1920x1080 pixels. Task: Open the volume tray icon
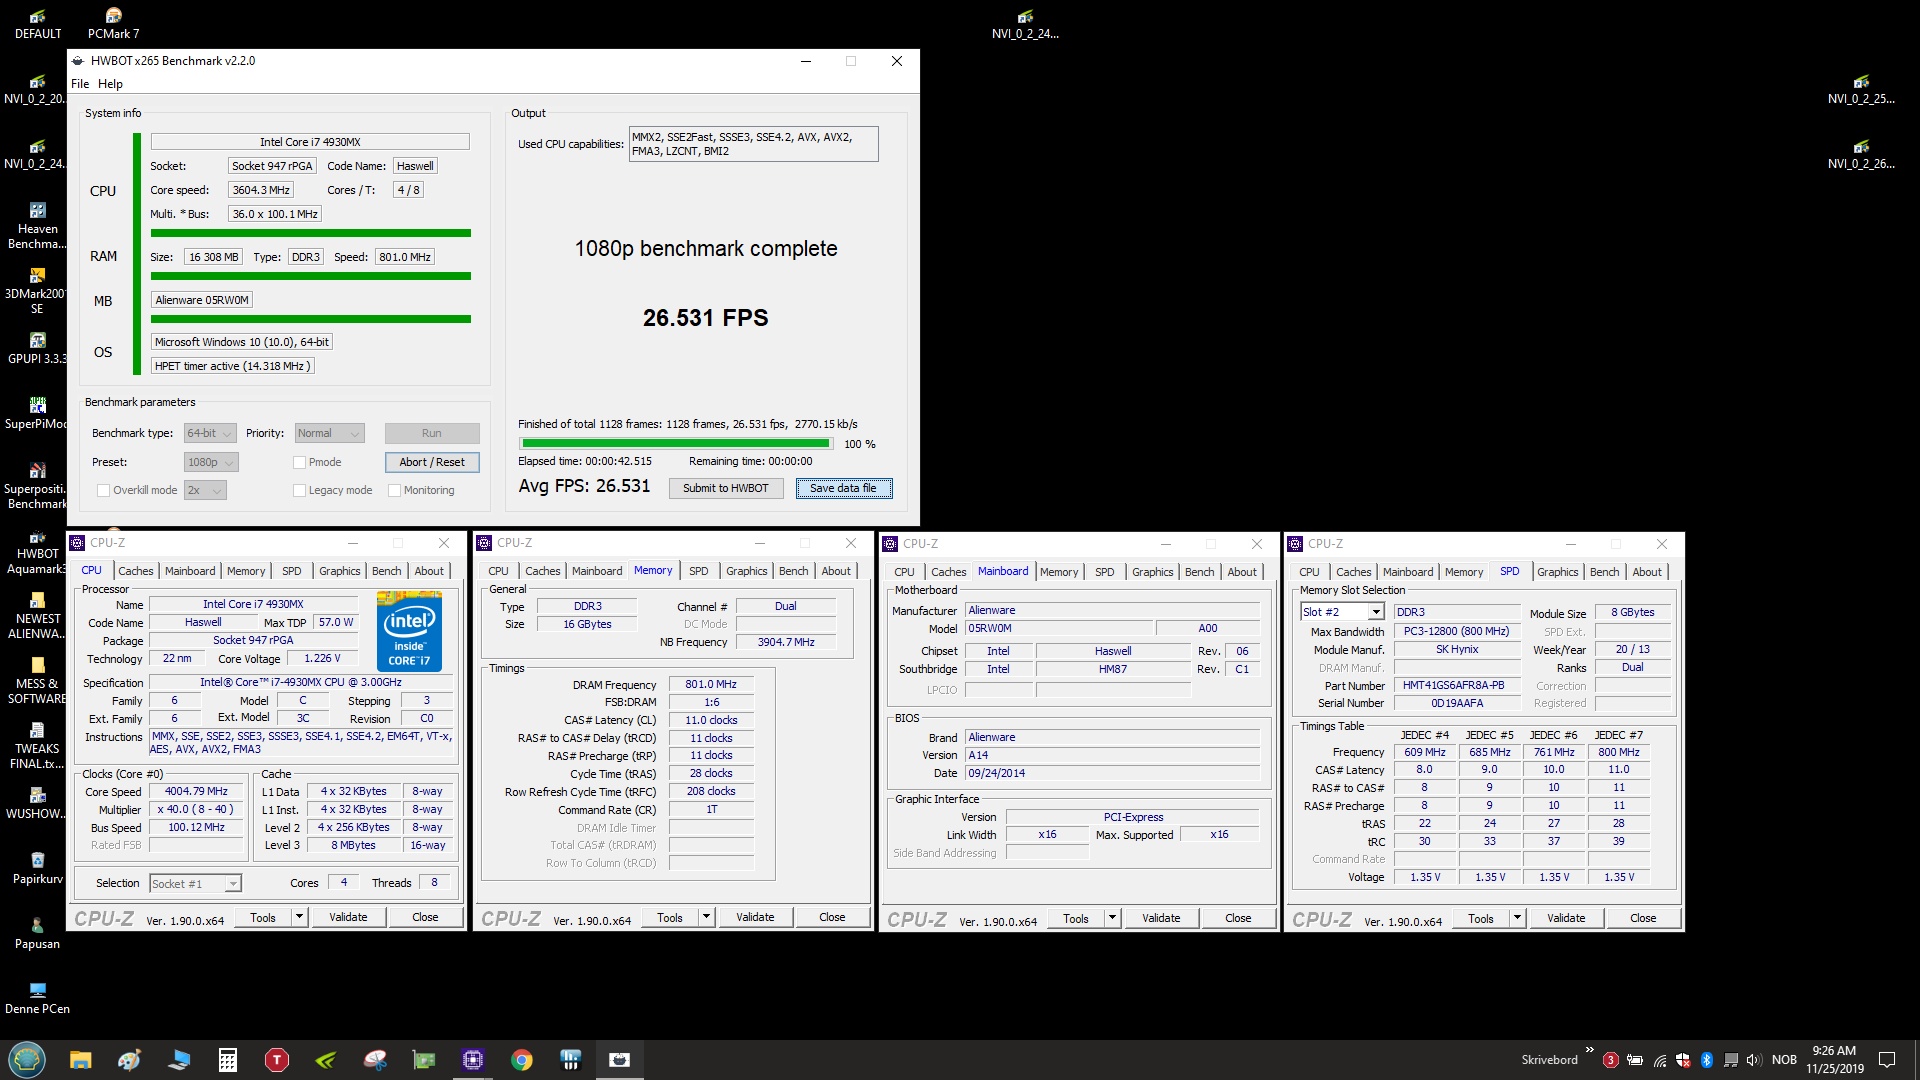pyautogui.click(x=1754, y=1060)
